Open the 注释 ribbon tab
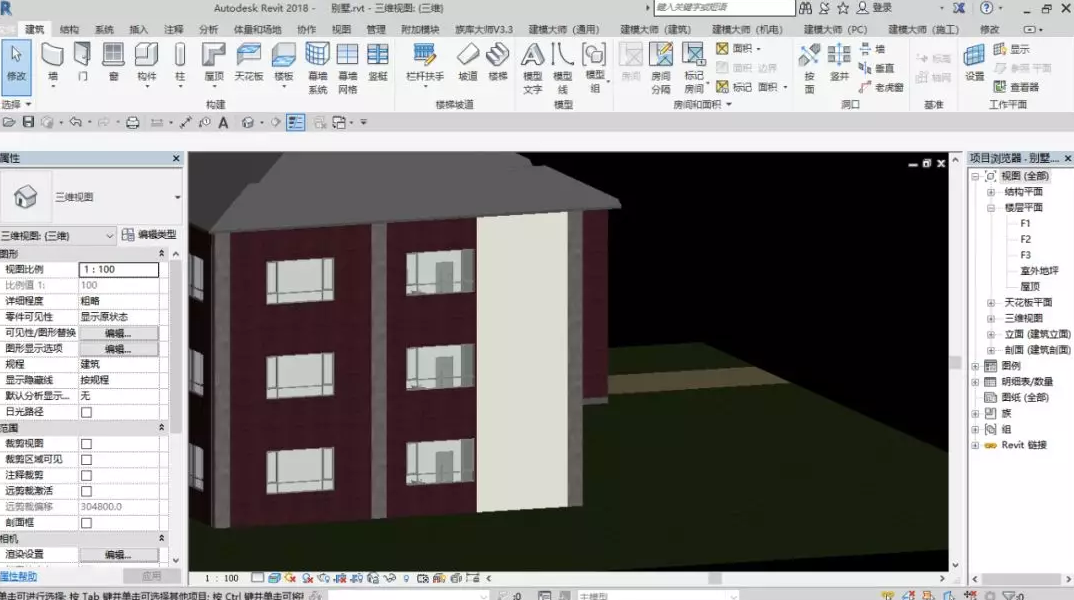 173,29
